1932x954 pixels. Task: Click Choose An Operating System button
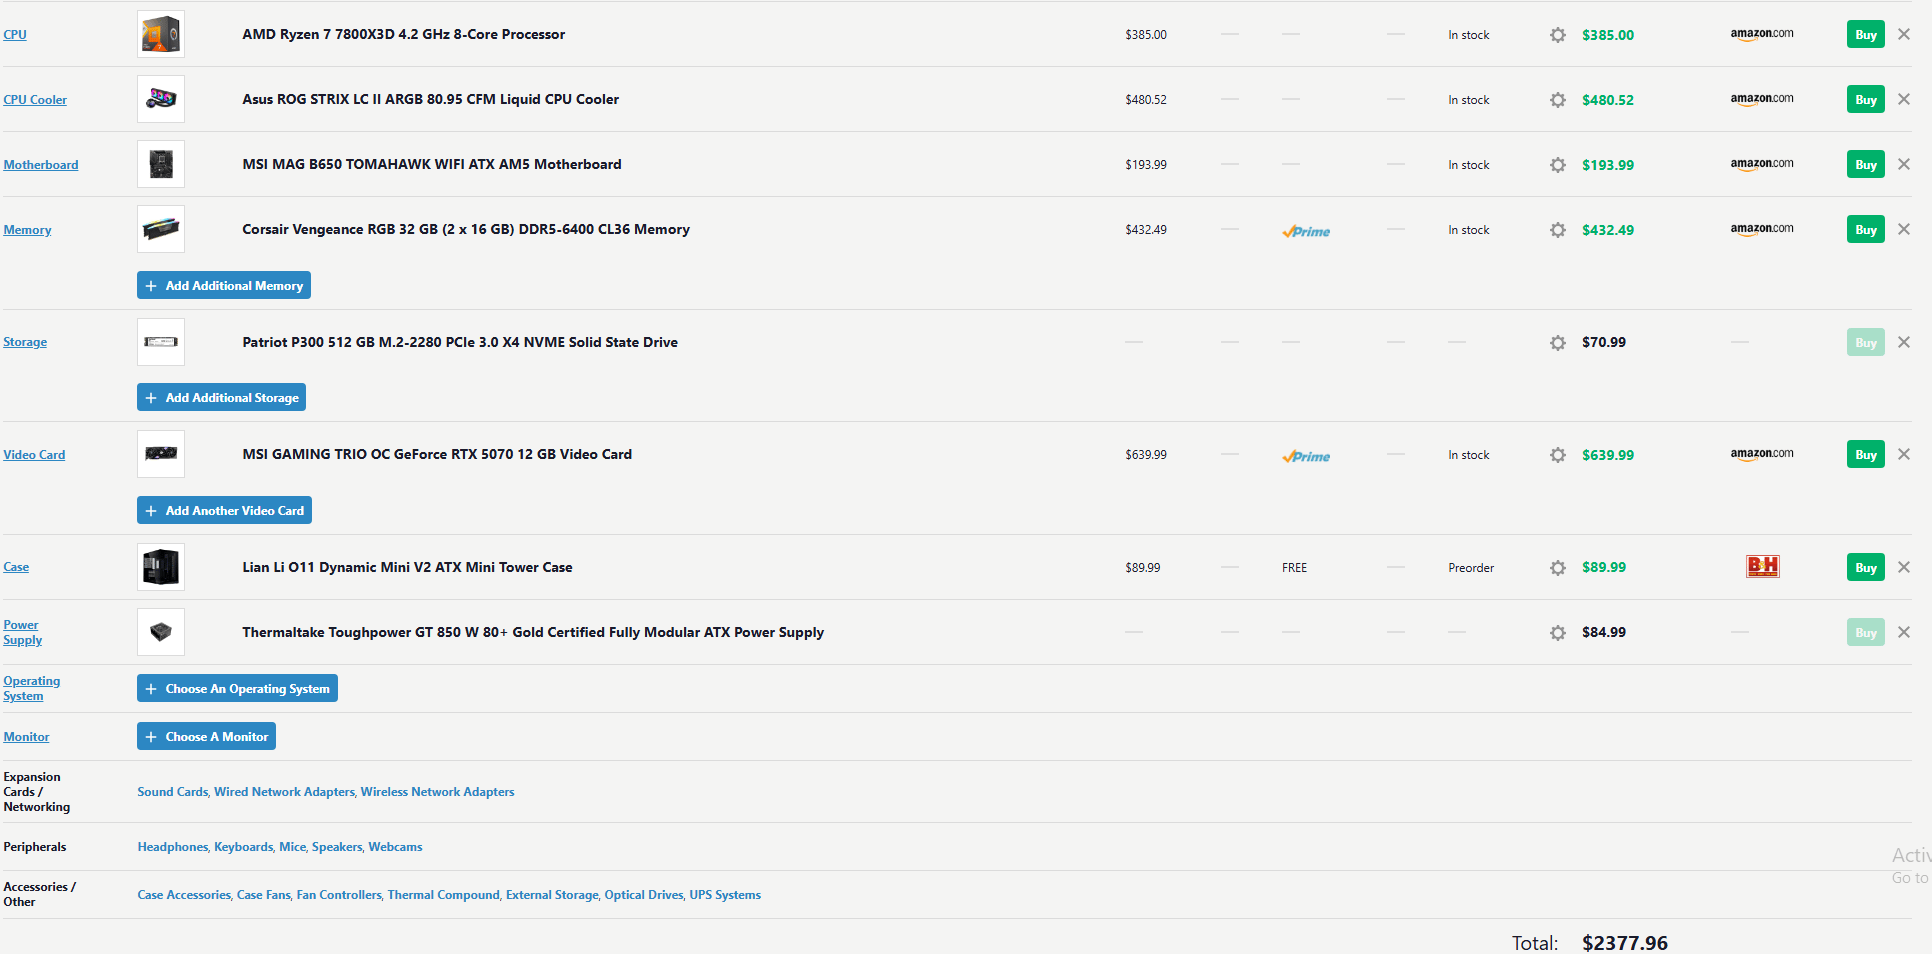[x=237, y=688]
